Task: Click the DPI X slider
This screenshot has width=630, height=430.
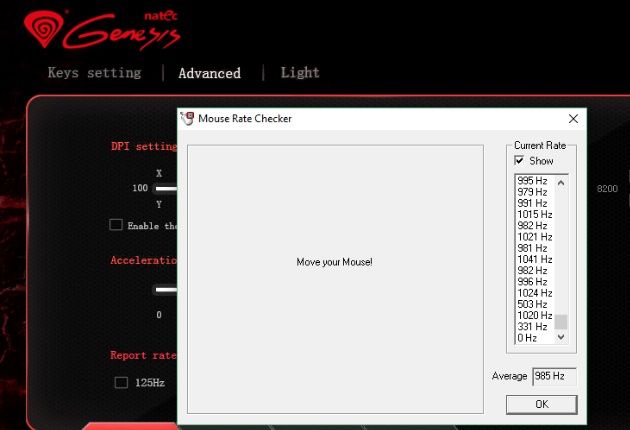Action: (x=166, y=188)
